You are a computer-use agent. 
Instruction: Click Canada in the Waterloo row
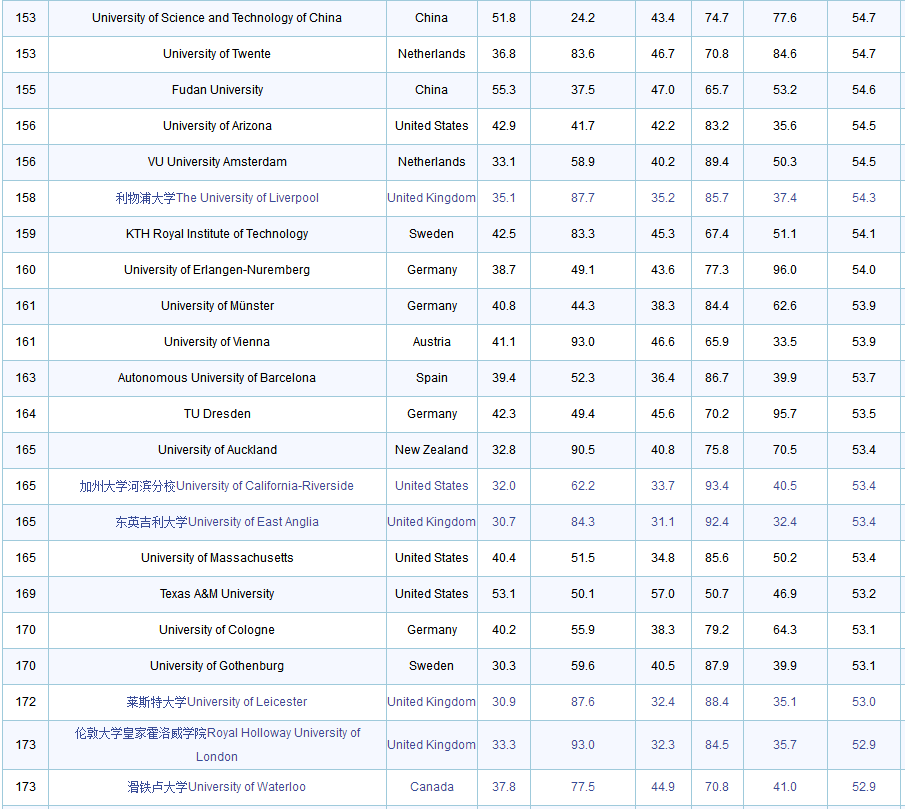pyautogui.click(x=431, y=787)
